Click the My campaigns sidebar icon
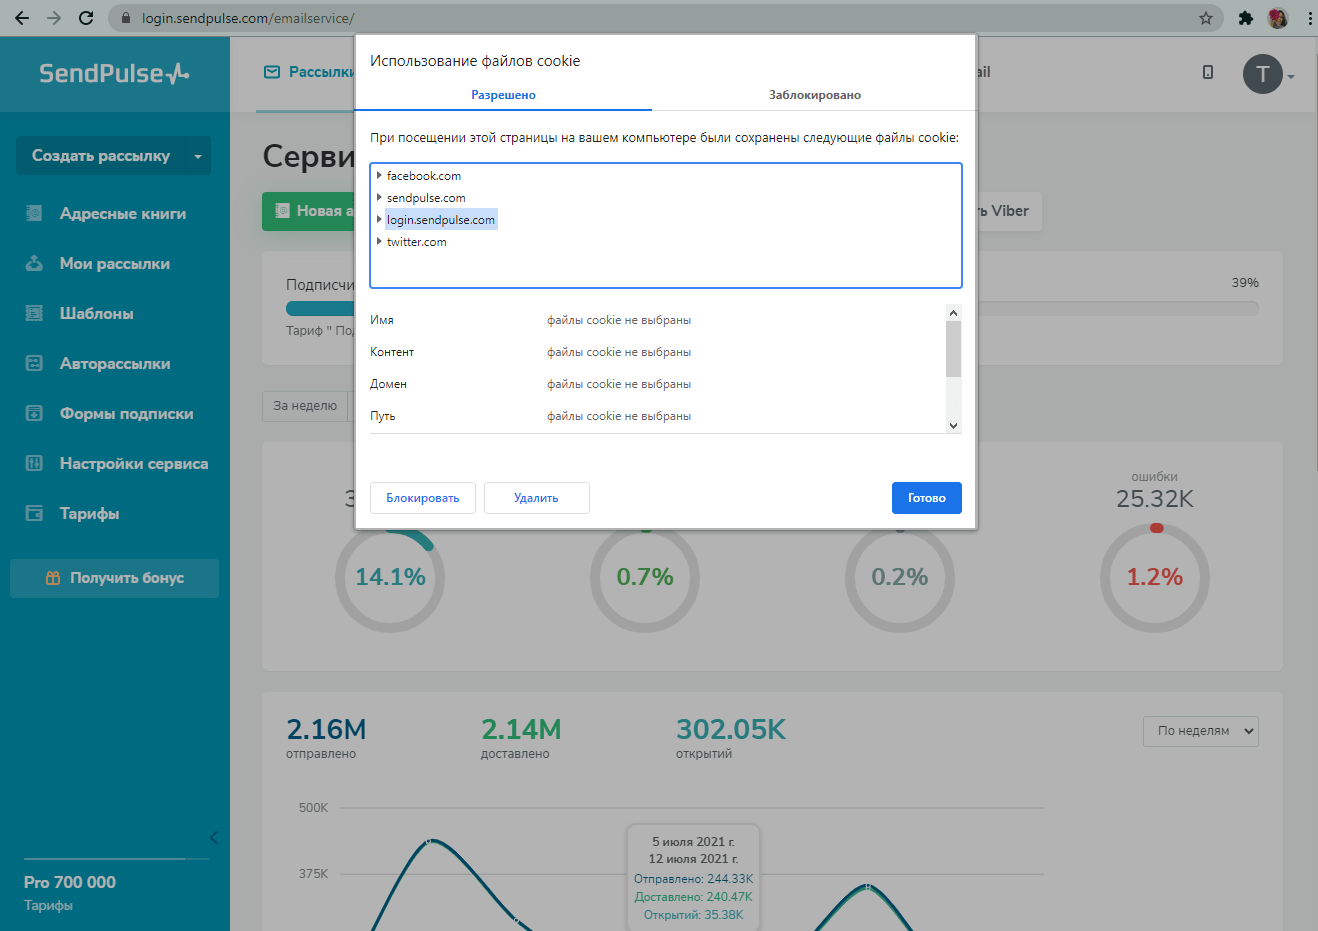1318x931 pixels. click(x=34, y=263)
